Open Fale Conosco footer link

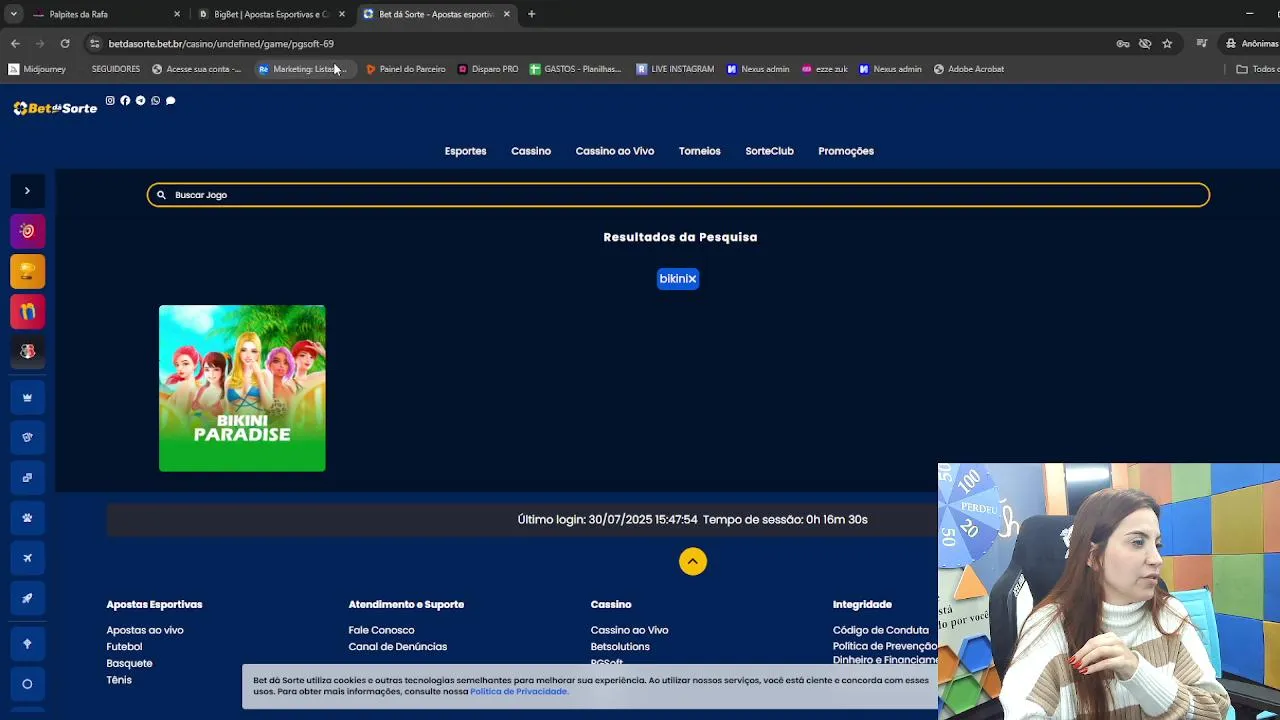(x=381, y=630)
